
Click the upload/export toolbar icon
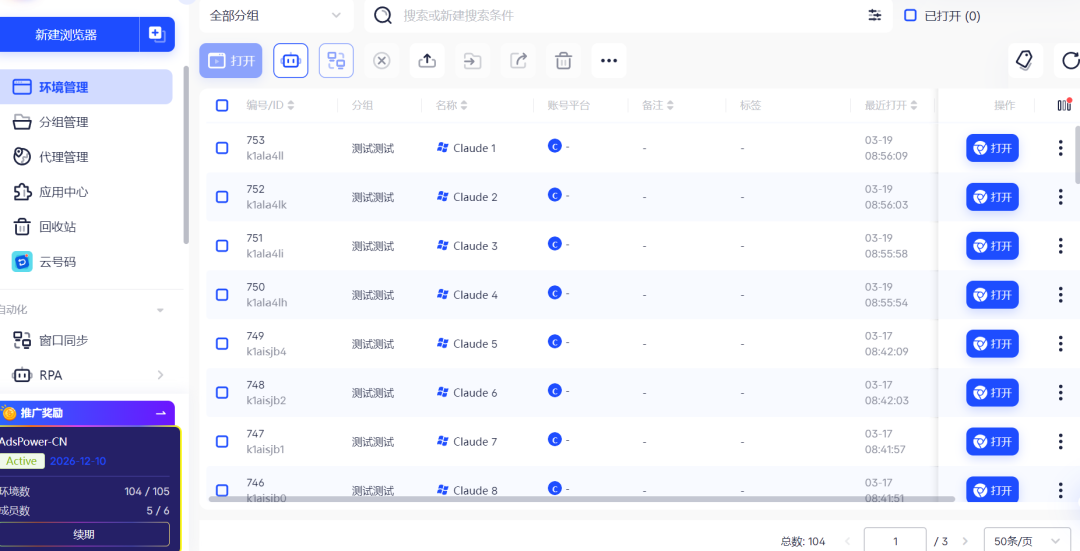427,61
